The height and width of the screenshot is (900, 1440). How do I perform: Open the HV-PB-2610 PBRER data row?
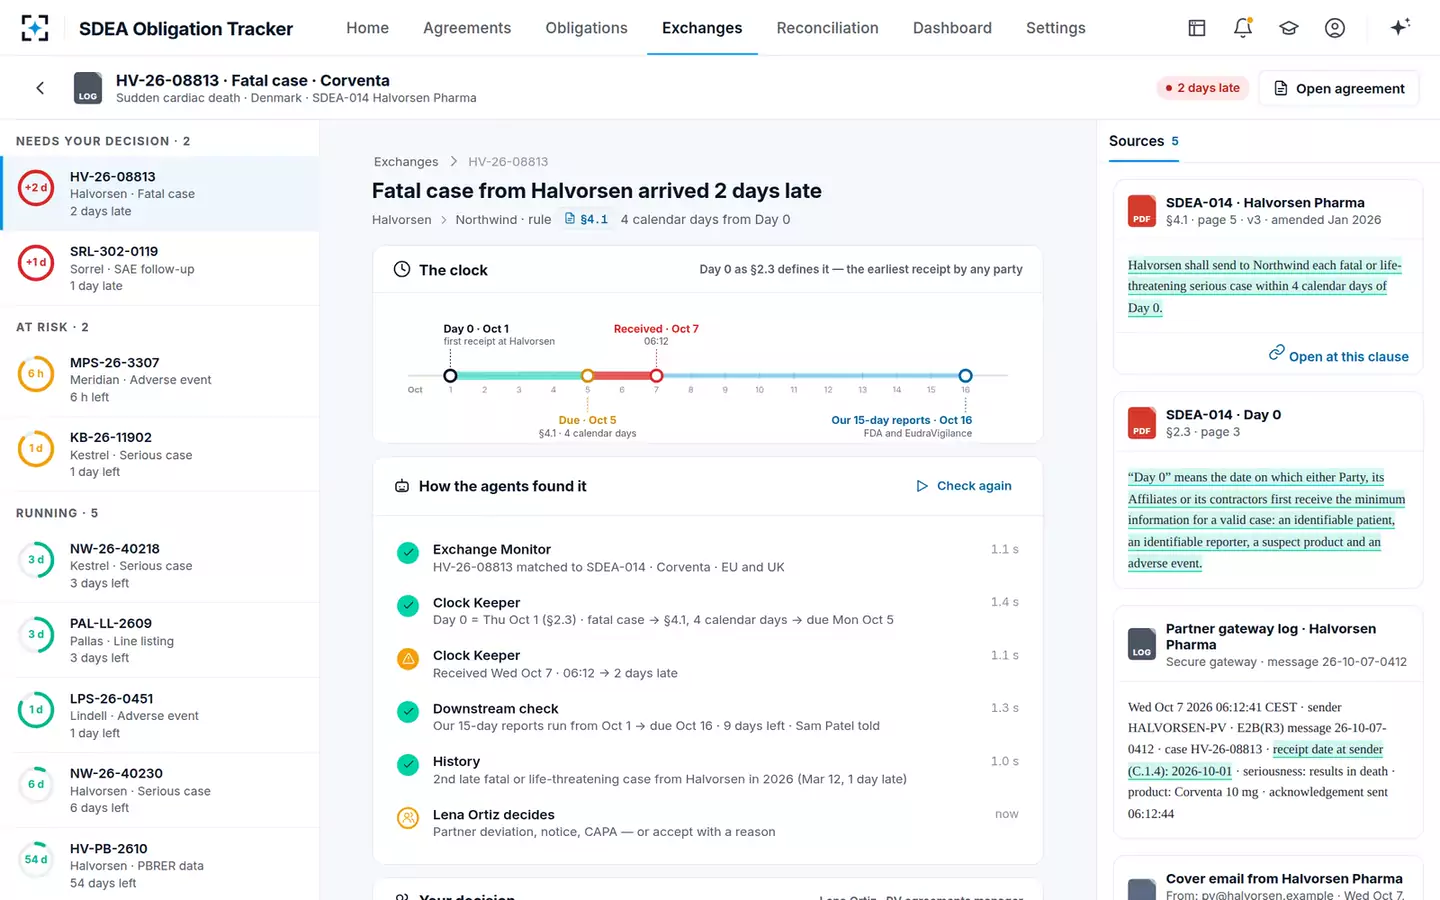[x=160, y=865]
